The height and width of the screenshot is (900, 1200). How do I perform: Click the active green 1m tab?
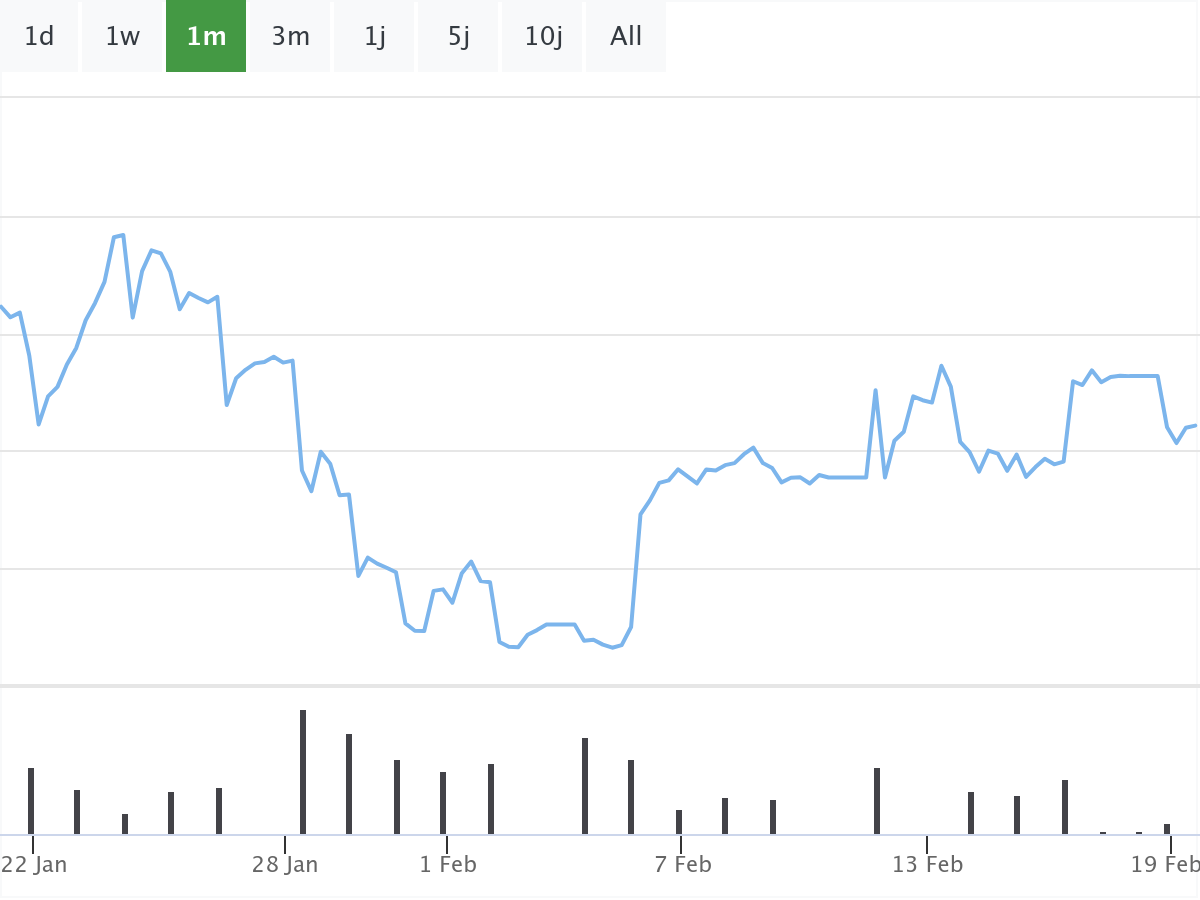point(206,37)
